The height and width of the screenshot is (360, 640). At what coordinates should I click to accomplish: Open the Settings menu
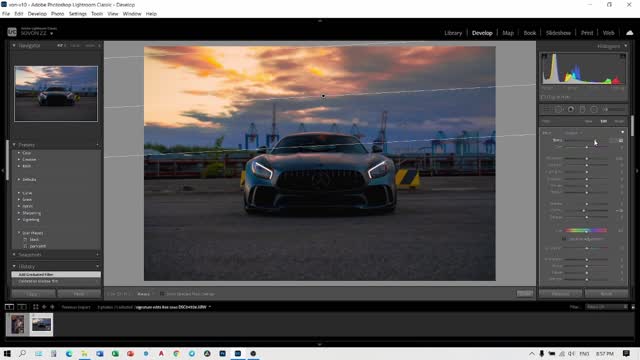(x=78, y=13)
